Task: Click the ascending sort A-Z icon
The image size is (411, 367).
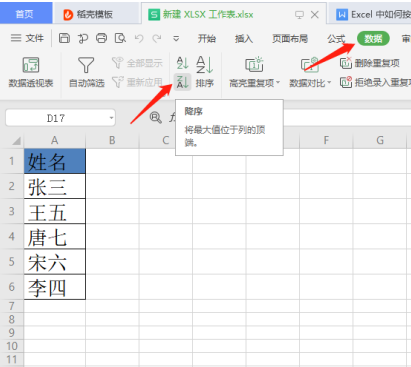Action: [182, 63]
